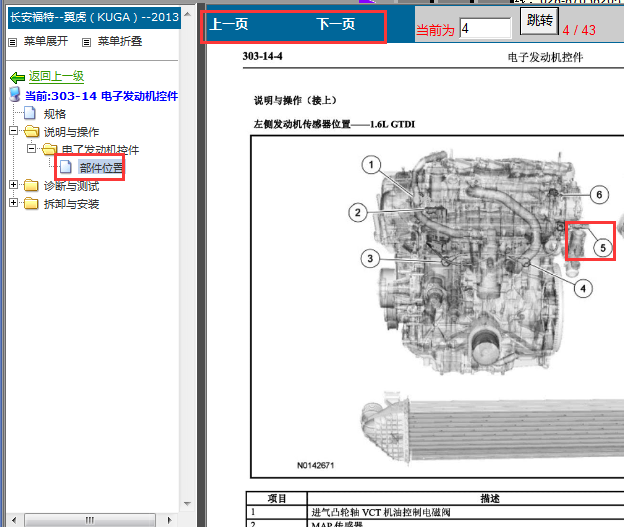Select the 部件位置 tree item
The width and height of the screenshot is (624, 527).
point(101,168)
